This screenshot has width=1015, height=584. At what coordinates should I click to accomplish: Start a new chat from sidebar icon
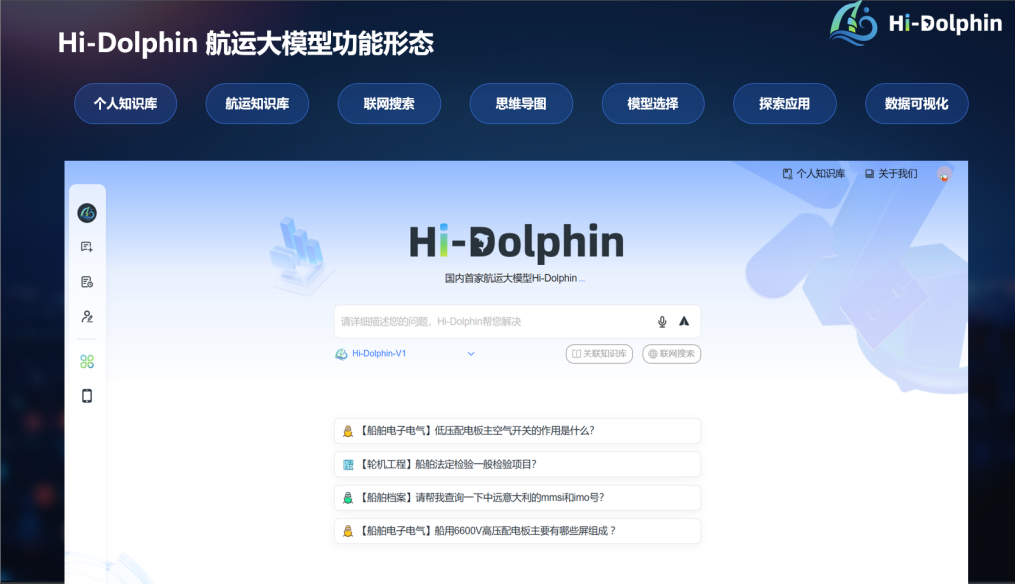87,247
